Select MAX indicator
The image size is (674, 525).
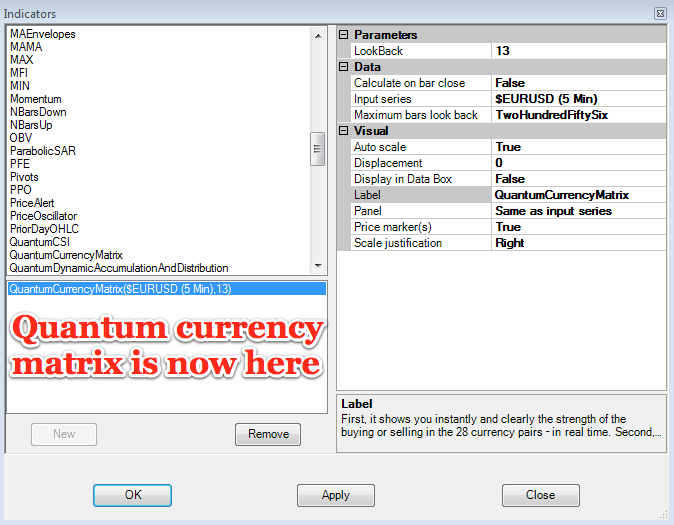21,60
